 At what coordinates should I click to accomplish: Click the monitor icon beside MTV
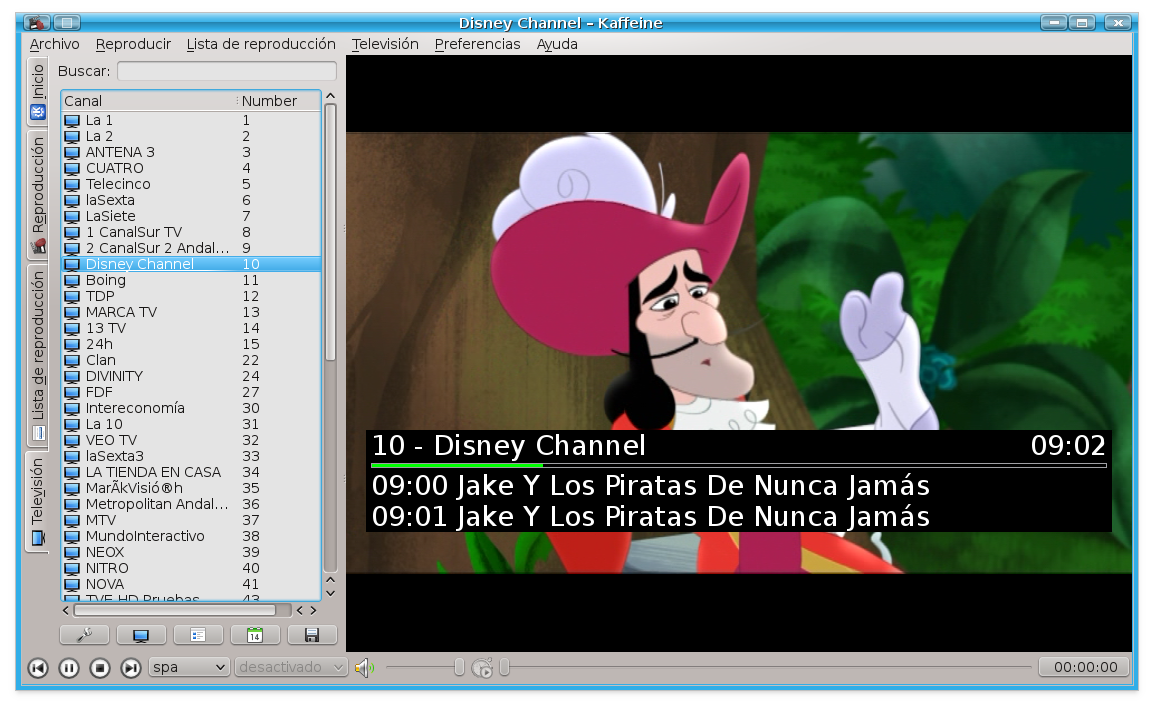point(72,521)
